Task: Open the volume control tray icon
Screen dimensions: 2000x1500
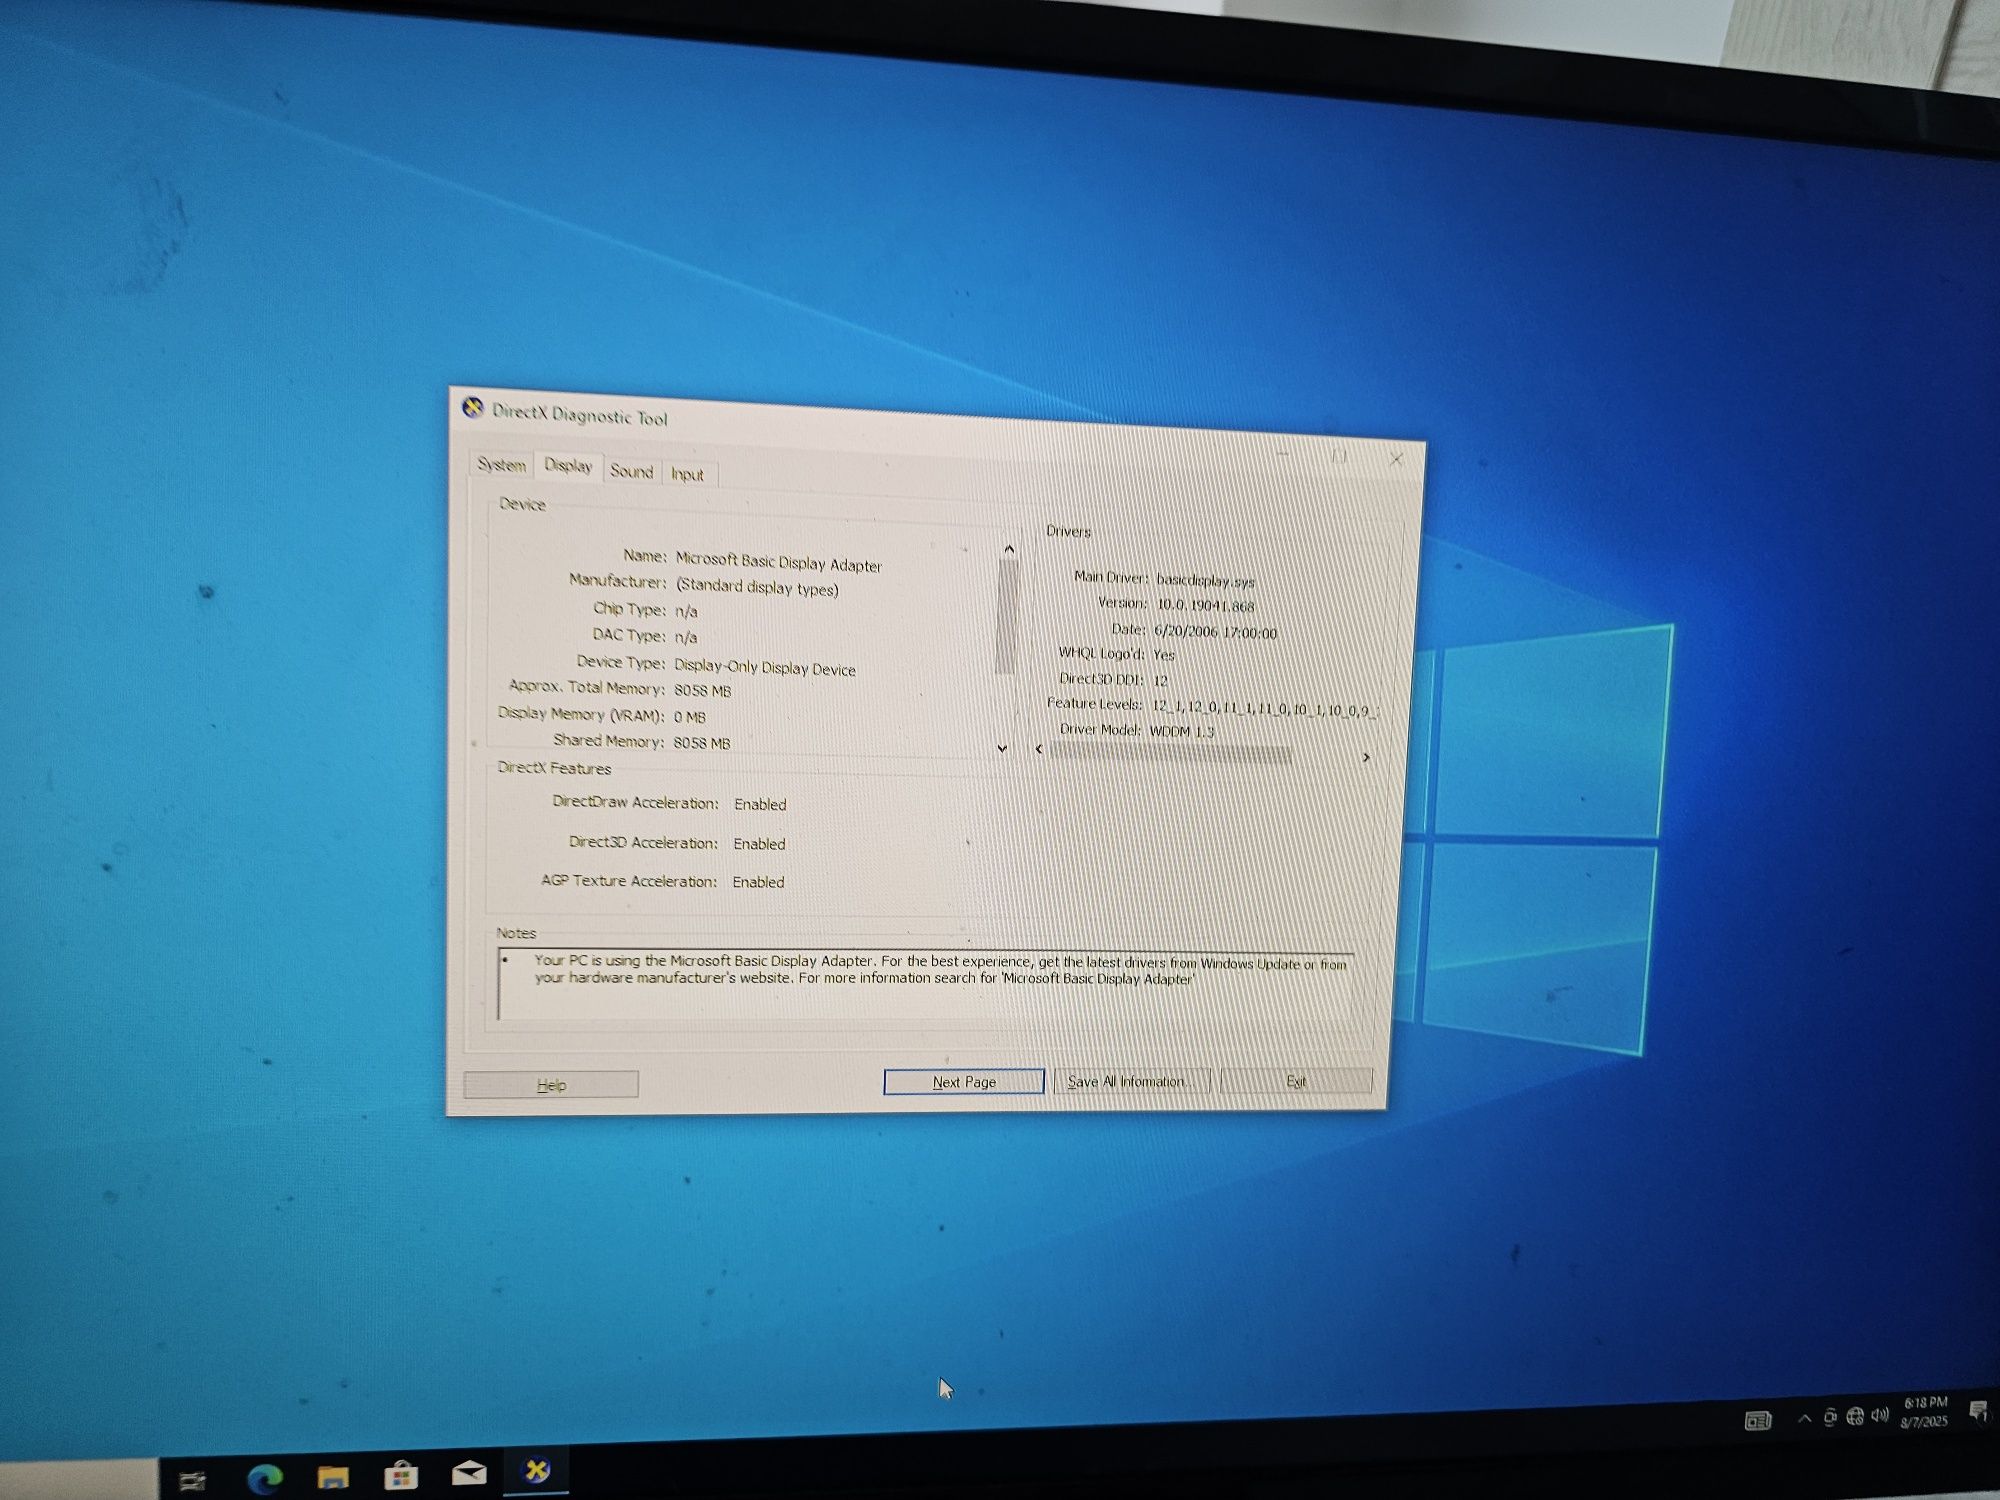Action: (1880, 1414)
